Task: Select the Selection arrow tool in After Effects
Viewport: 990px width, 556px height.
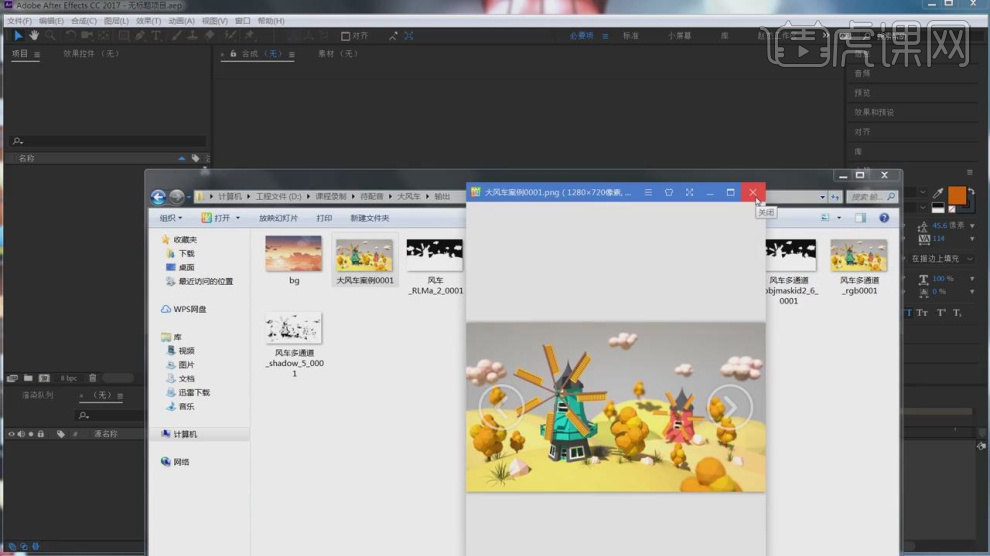Action: point(18,36)
